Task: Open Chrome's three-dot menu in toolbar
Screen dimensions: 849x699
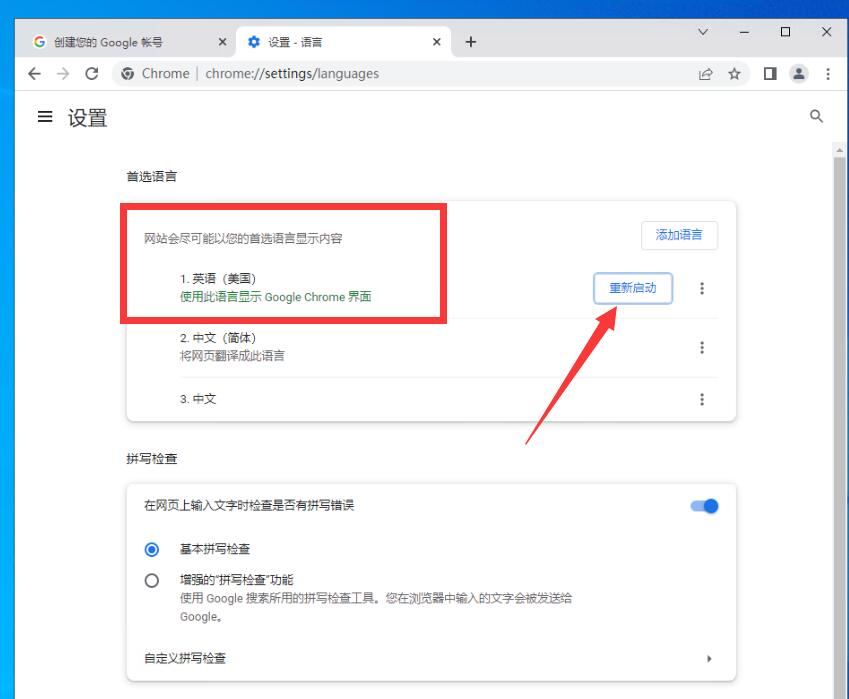Action: [828, 74]
